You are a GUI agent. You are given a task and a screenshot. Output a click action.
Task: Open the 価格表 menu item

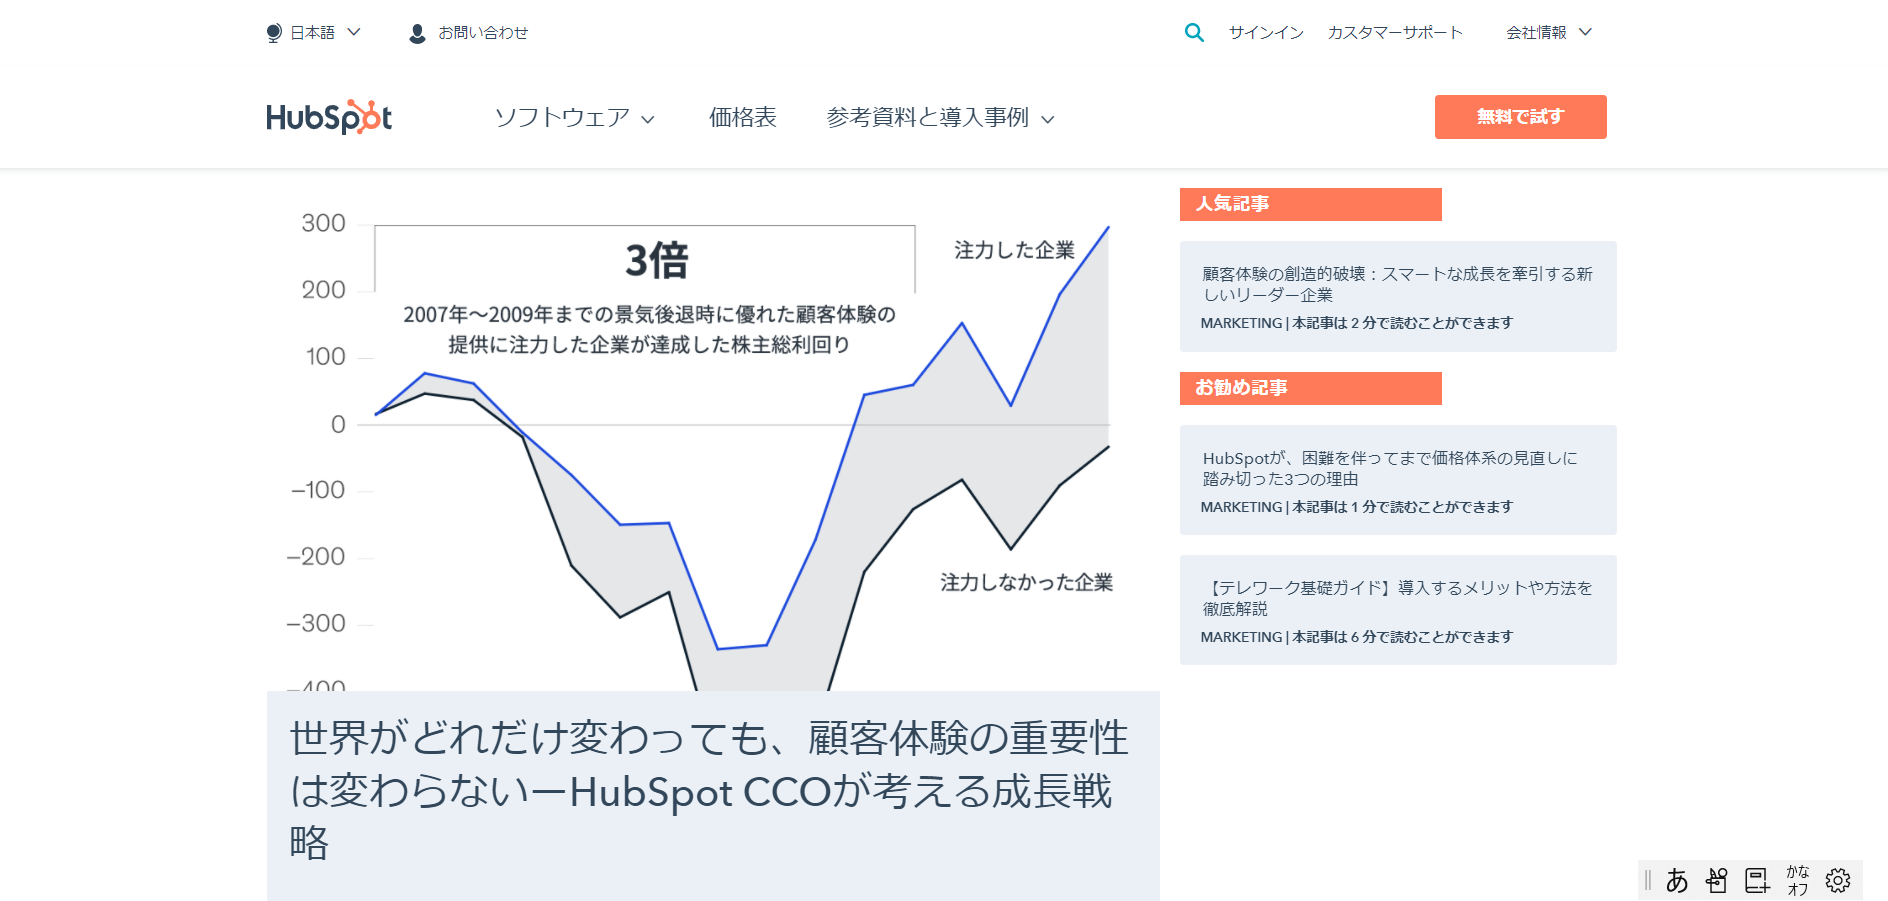click(x=742, y=118)
